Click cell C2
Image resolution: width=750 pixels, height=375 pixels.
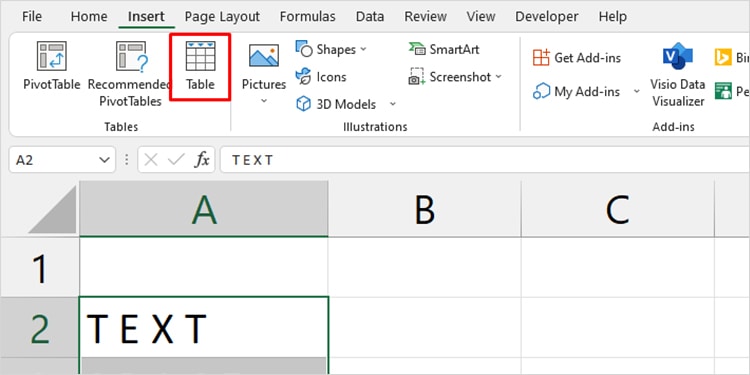(618, 328)
